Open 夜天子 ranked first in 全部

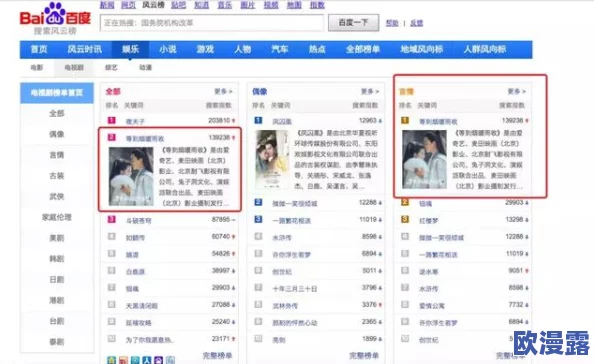click(135, 122)
